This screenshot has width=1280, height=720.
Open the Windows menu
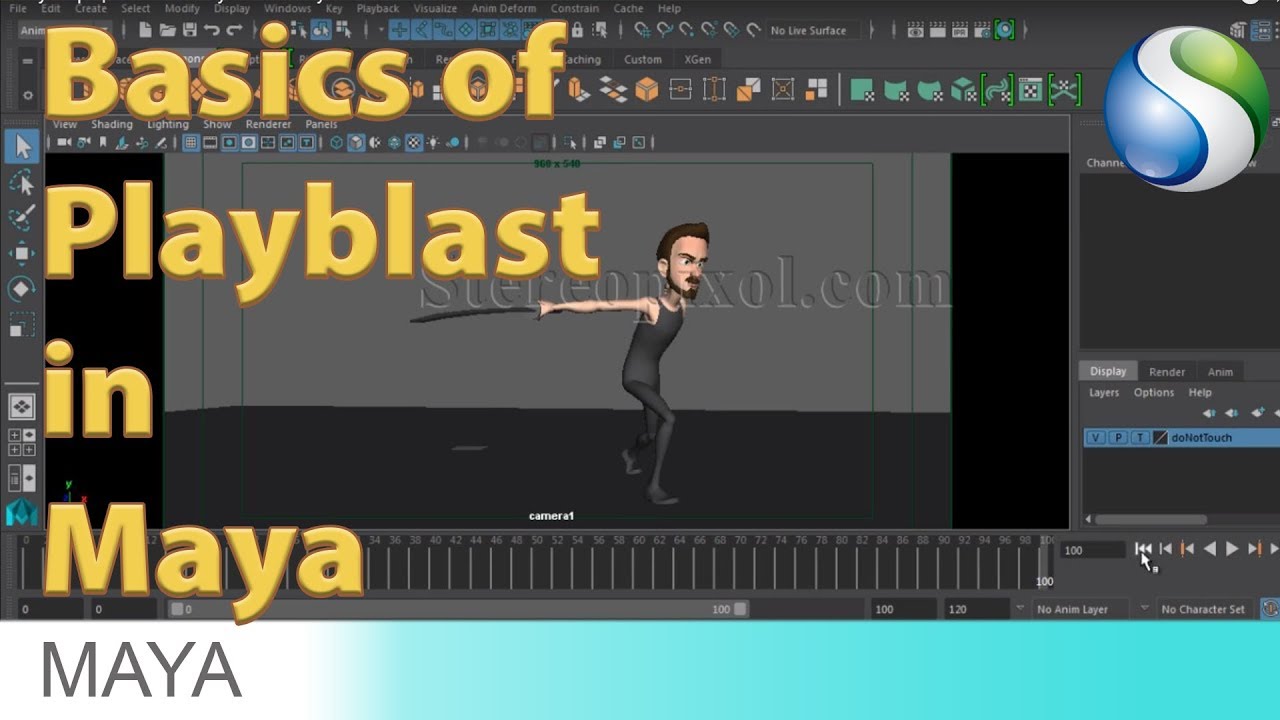coord(288,8)
